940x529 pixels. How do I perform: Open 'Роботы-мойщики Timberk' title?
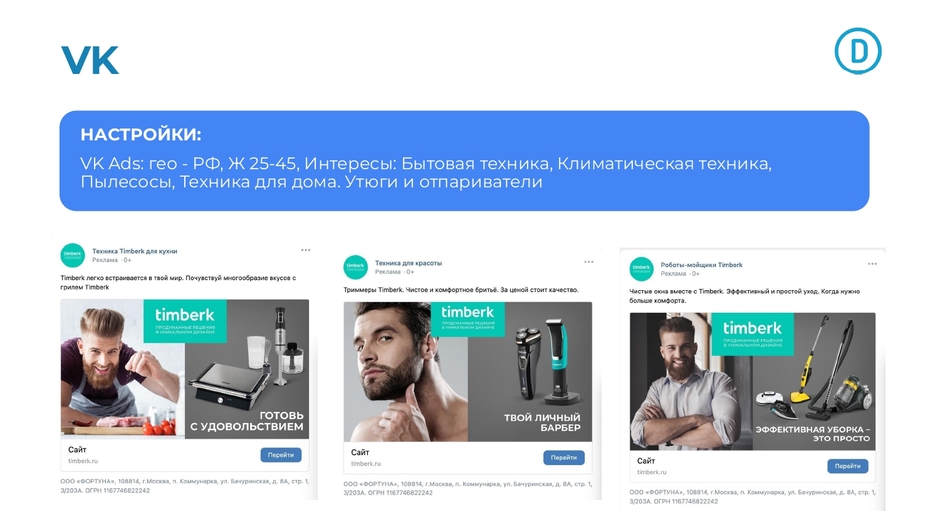(701, 264)
